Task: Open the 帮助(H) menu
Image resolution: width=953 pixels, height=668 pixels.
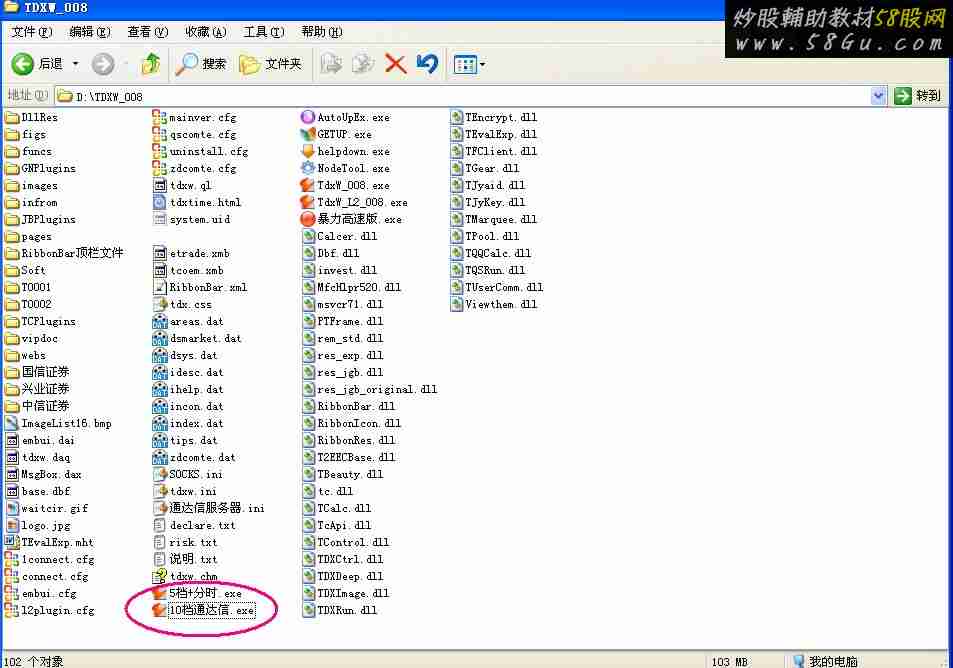Action: (322, 32)
